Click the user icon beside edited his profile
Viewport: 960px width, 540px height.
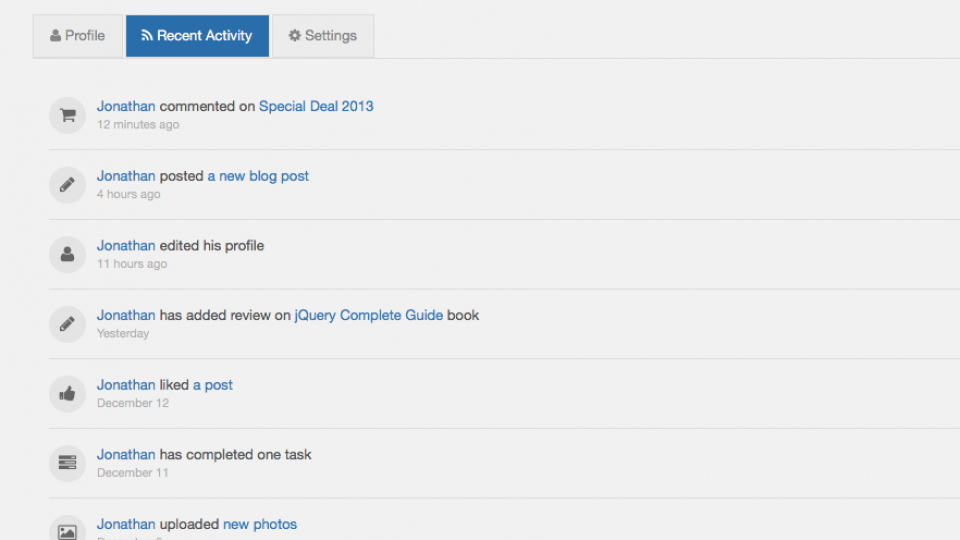point(67,255)
